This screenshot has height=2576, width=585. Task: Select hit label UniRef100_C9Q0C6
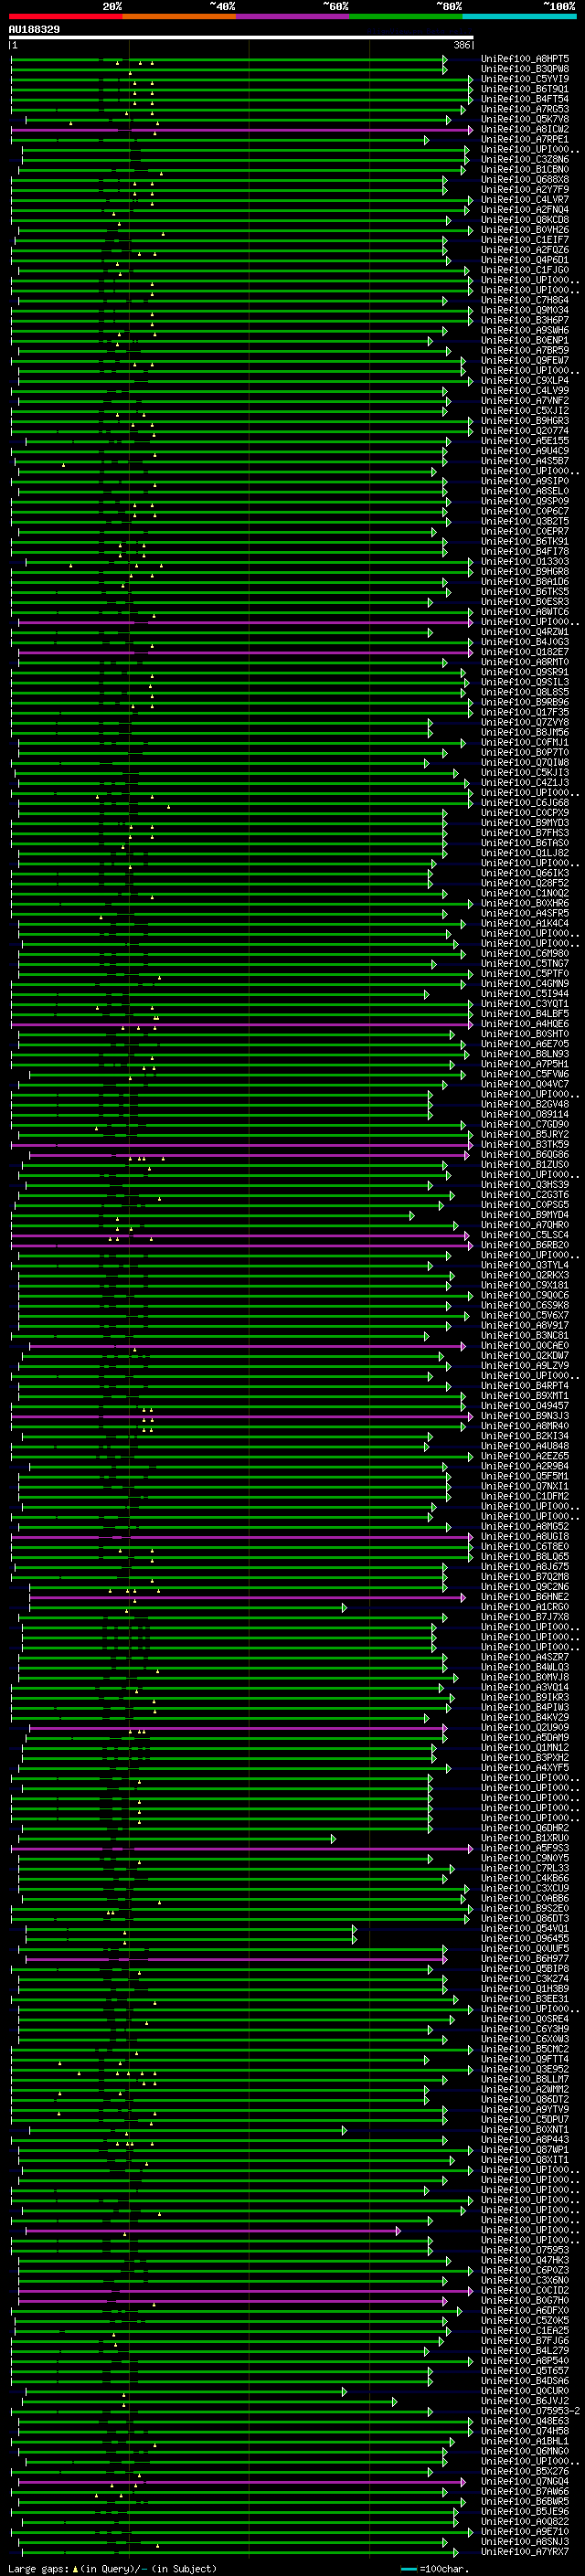pyautogui.click(x=525, y=1295)
